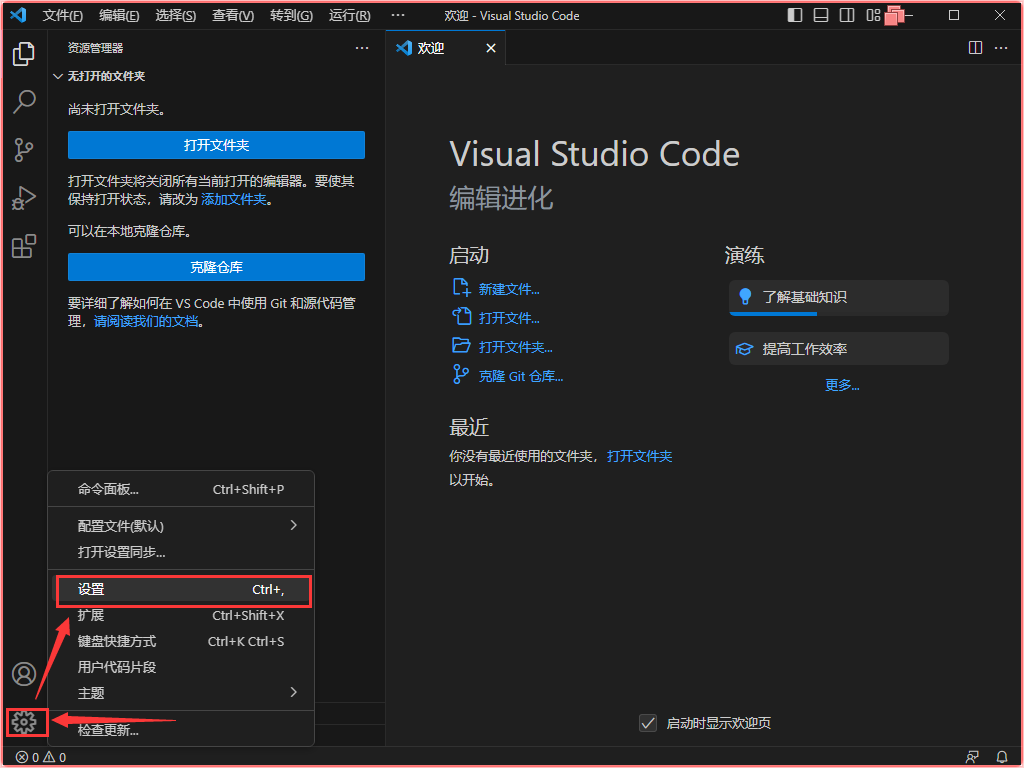Open the Accounts icon in activity bar
The image size is (1024, 768).
[24, 674]
